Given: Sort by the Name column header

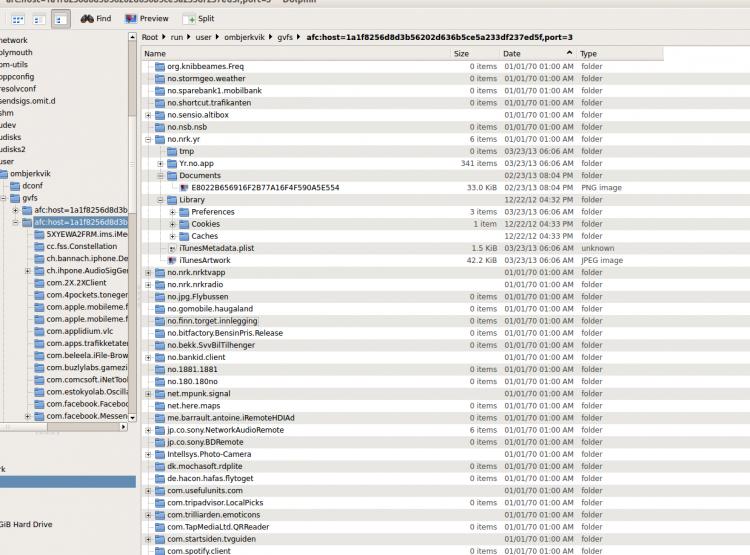Looking at the screenshot, I should [x=296, y=54].
